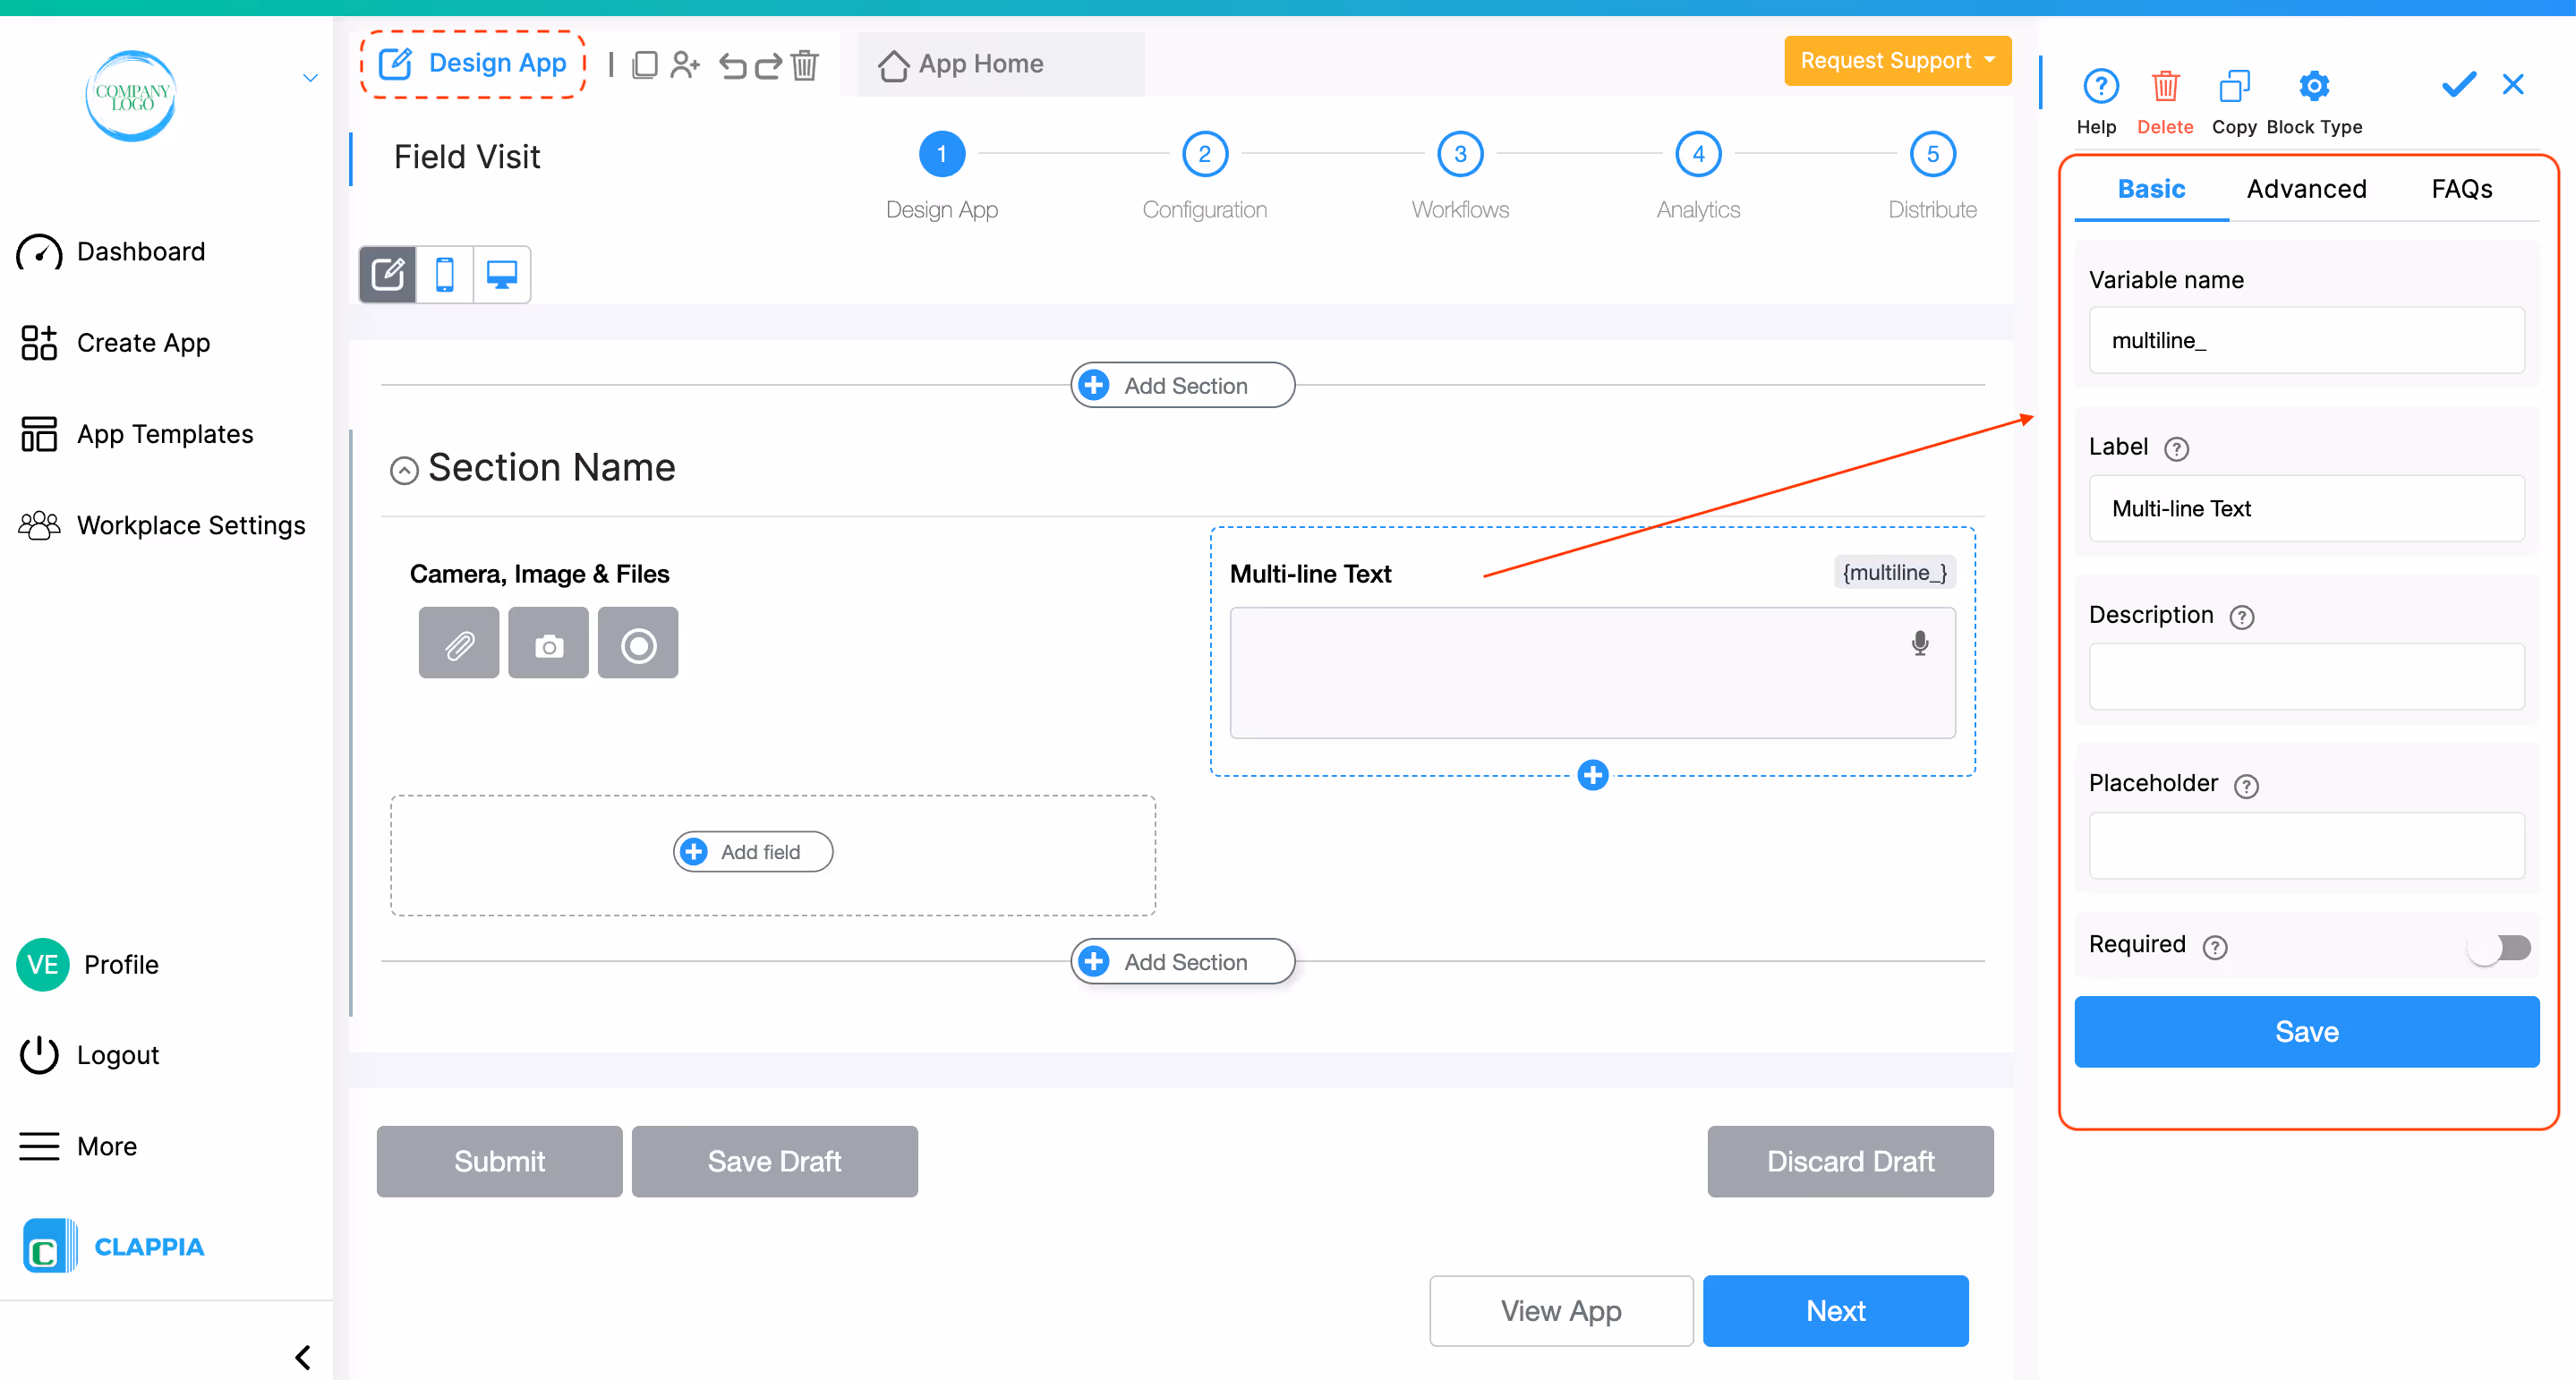Copy the field using Copy icon
The height and width of the screenshot is (1380, 2576).
(x=2233, y=87)
